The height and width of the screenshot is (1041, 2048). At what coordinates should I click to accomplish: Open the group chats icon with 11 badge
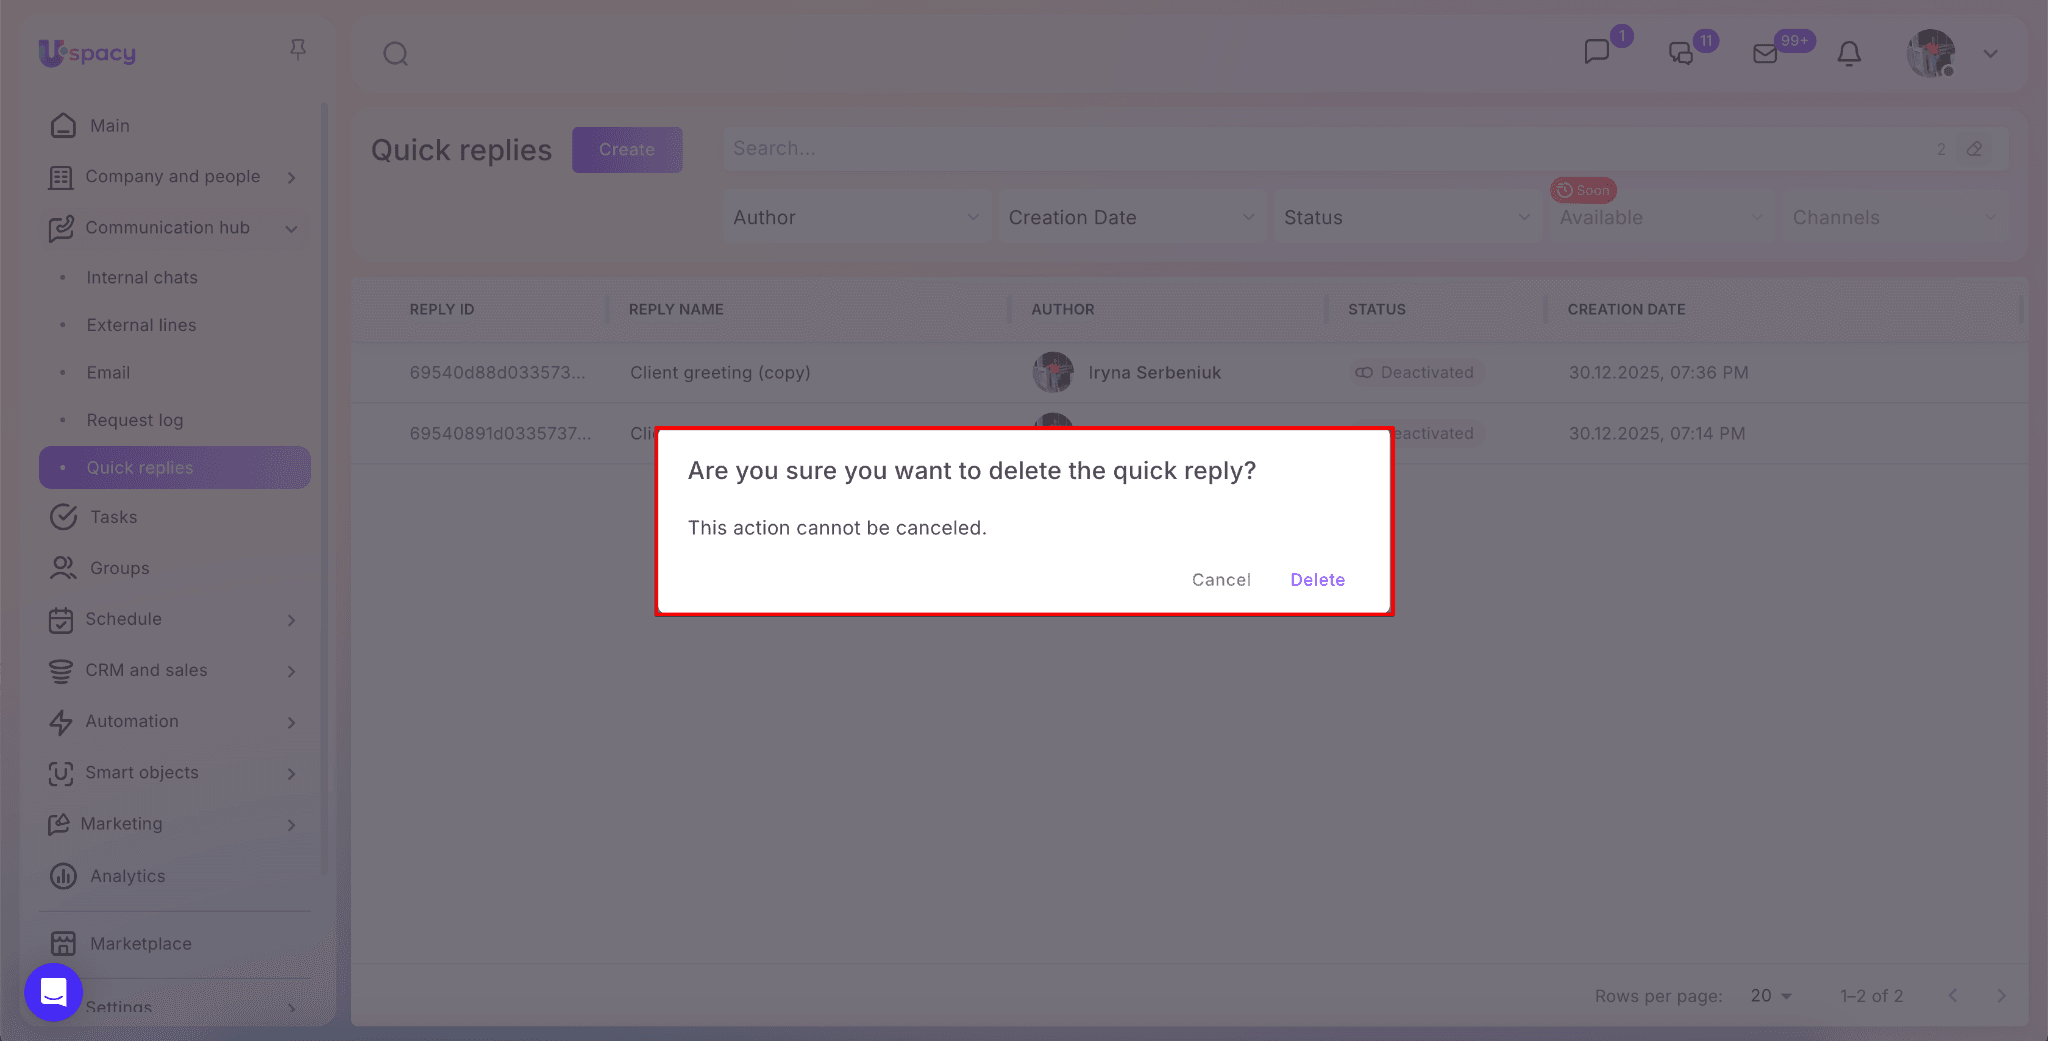point(1682,54)
